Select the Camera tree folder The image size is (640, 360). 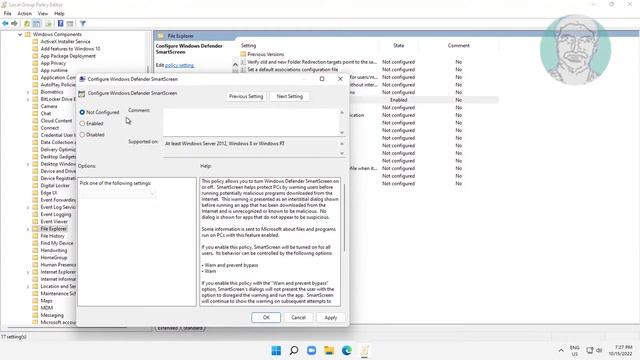(49, 106)
